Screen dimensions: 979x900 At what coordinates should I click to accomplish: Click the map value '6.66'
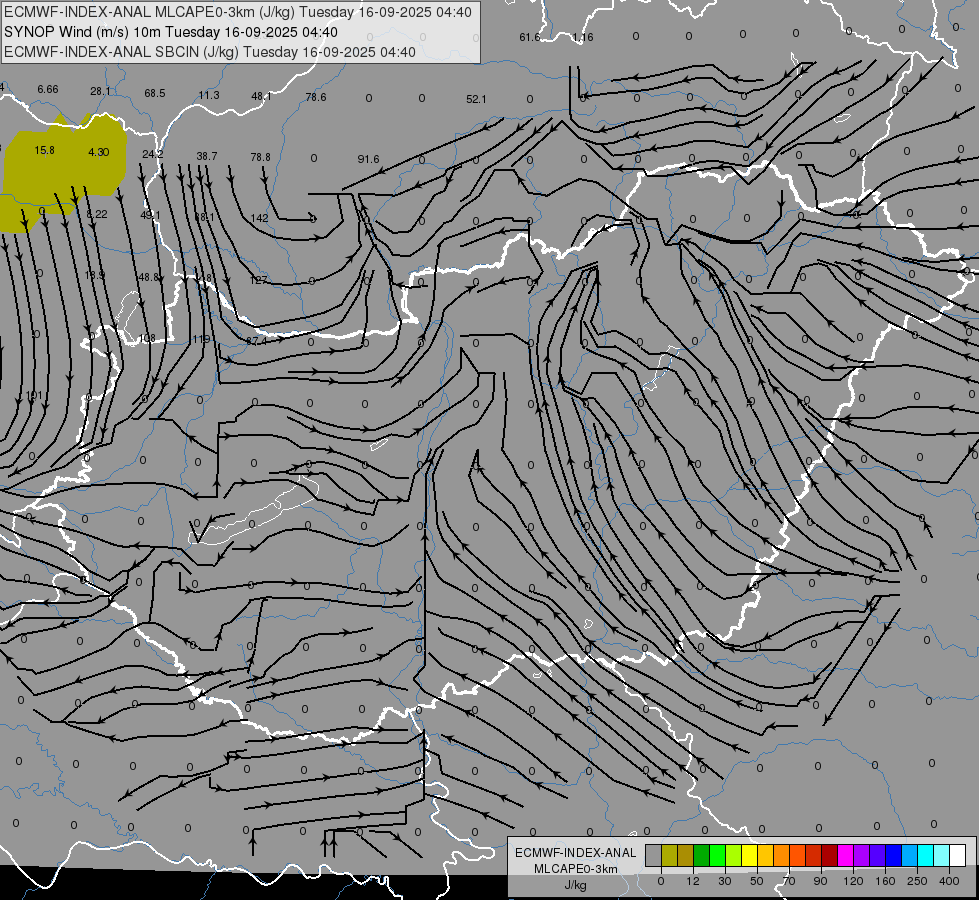coord(47,89)
